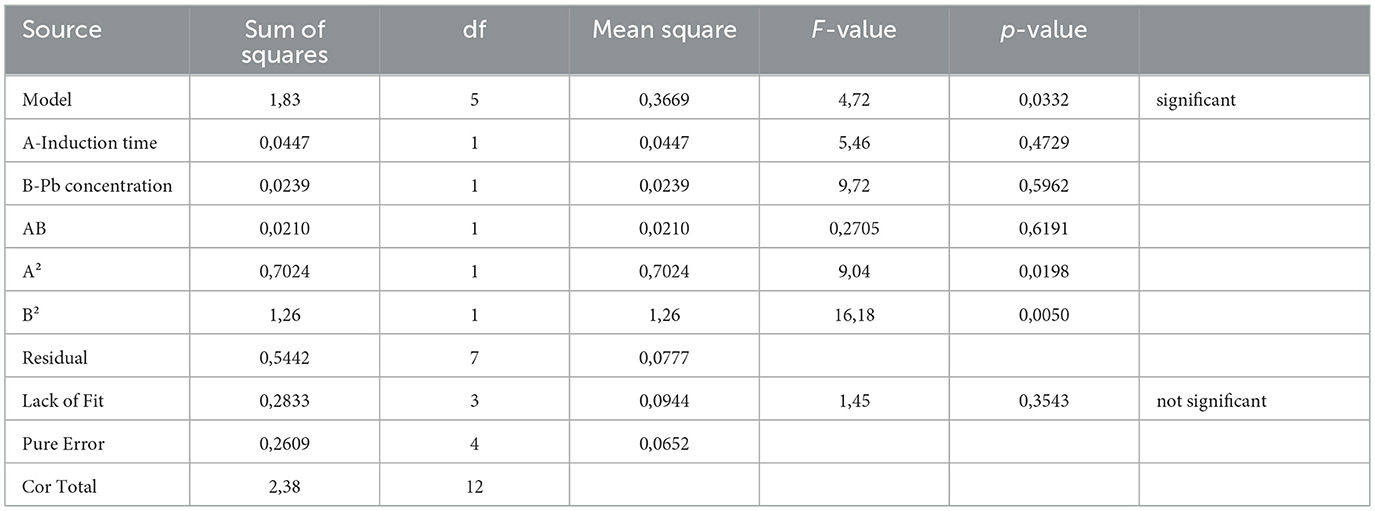Click the F-value cell showing 16,18

click(853, 315)
